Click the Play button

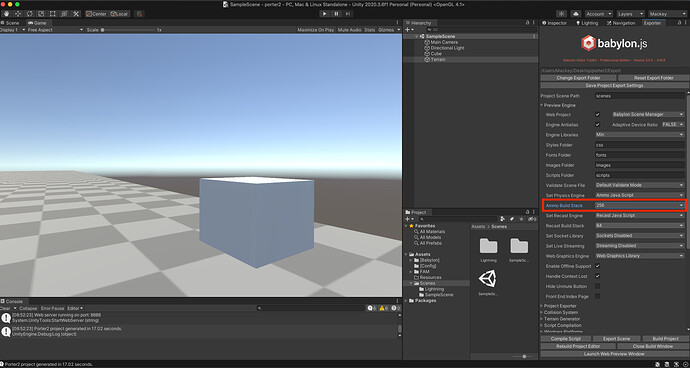pyautogui.click(x=325, y=14)
